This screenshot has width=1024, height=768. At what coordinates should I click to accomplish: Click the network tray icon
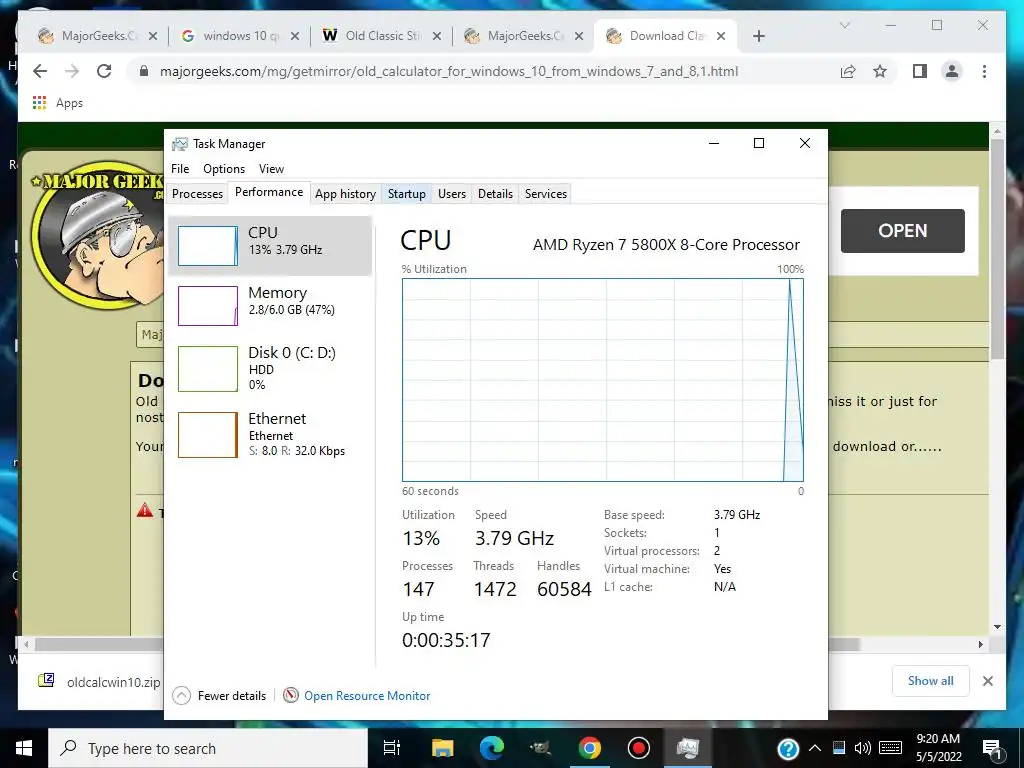click(x=839, y=748)
